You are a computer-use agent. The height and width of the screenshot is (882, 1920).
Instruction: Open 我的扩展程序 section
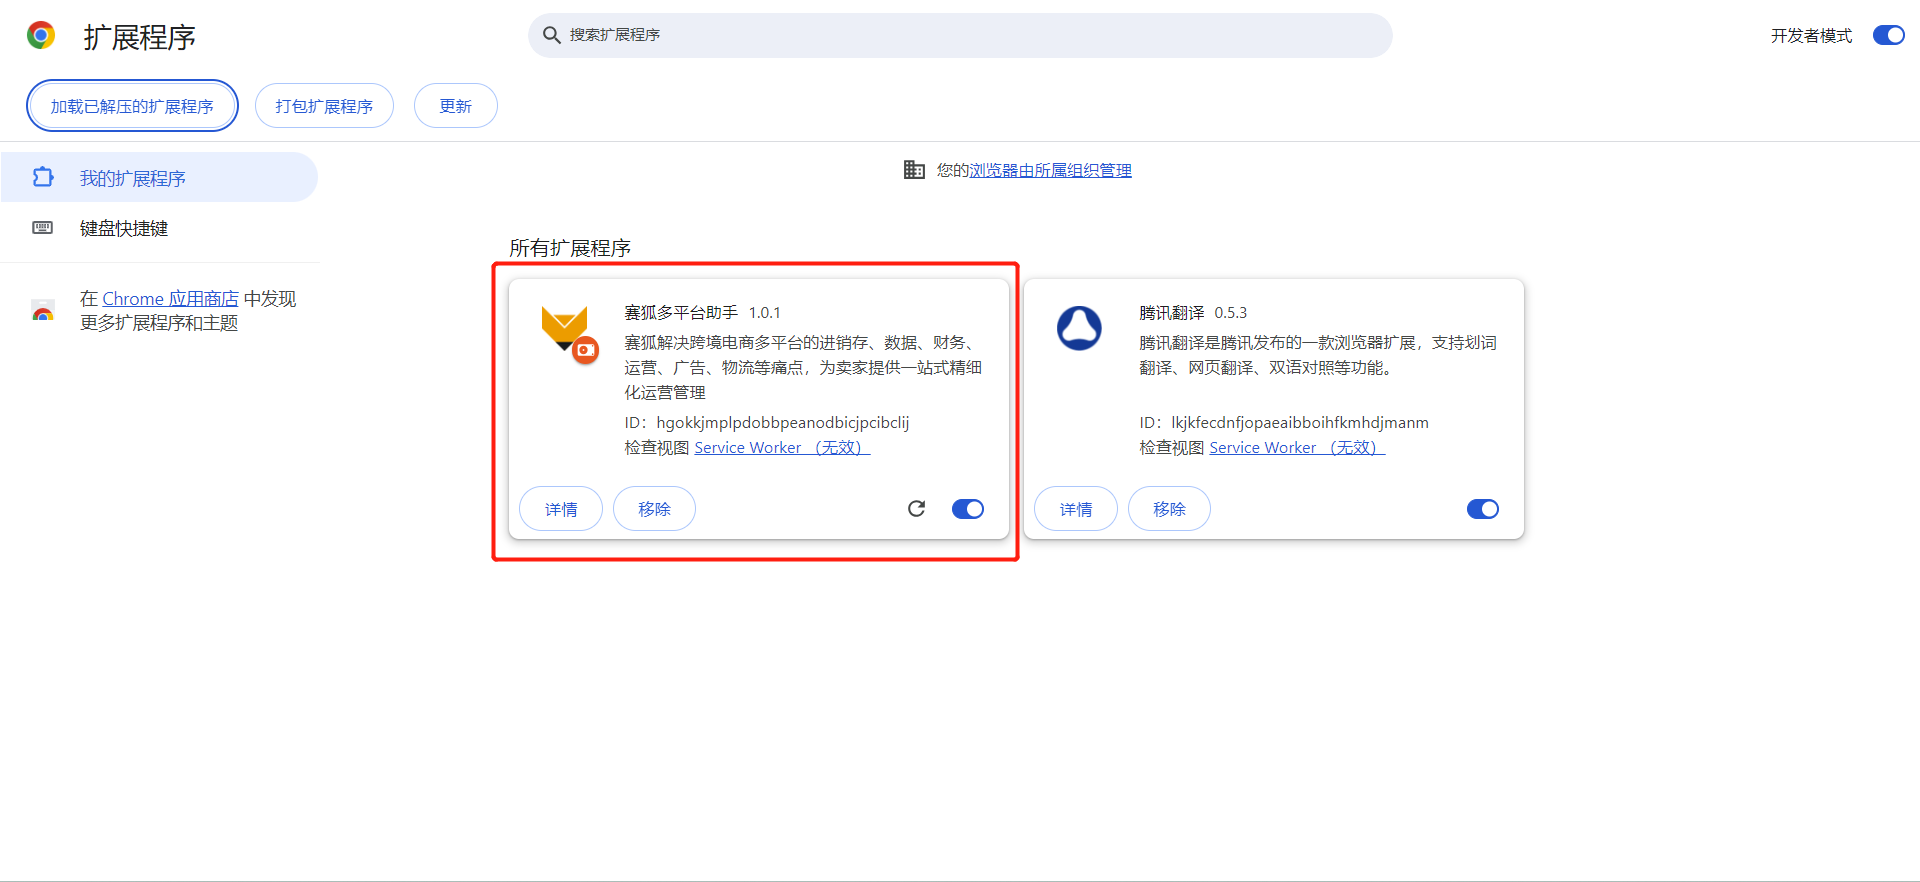[159, 177]
